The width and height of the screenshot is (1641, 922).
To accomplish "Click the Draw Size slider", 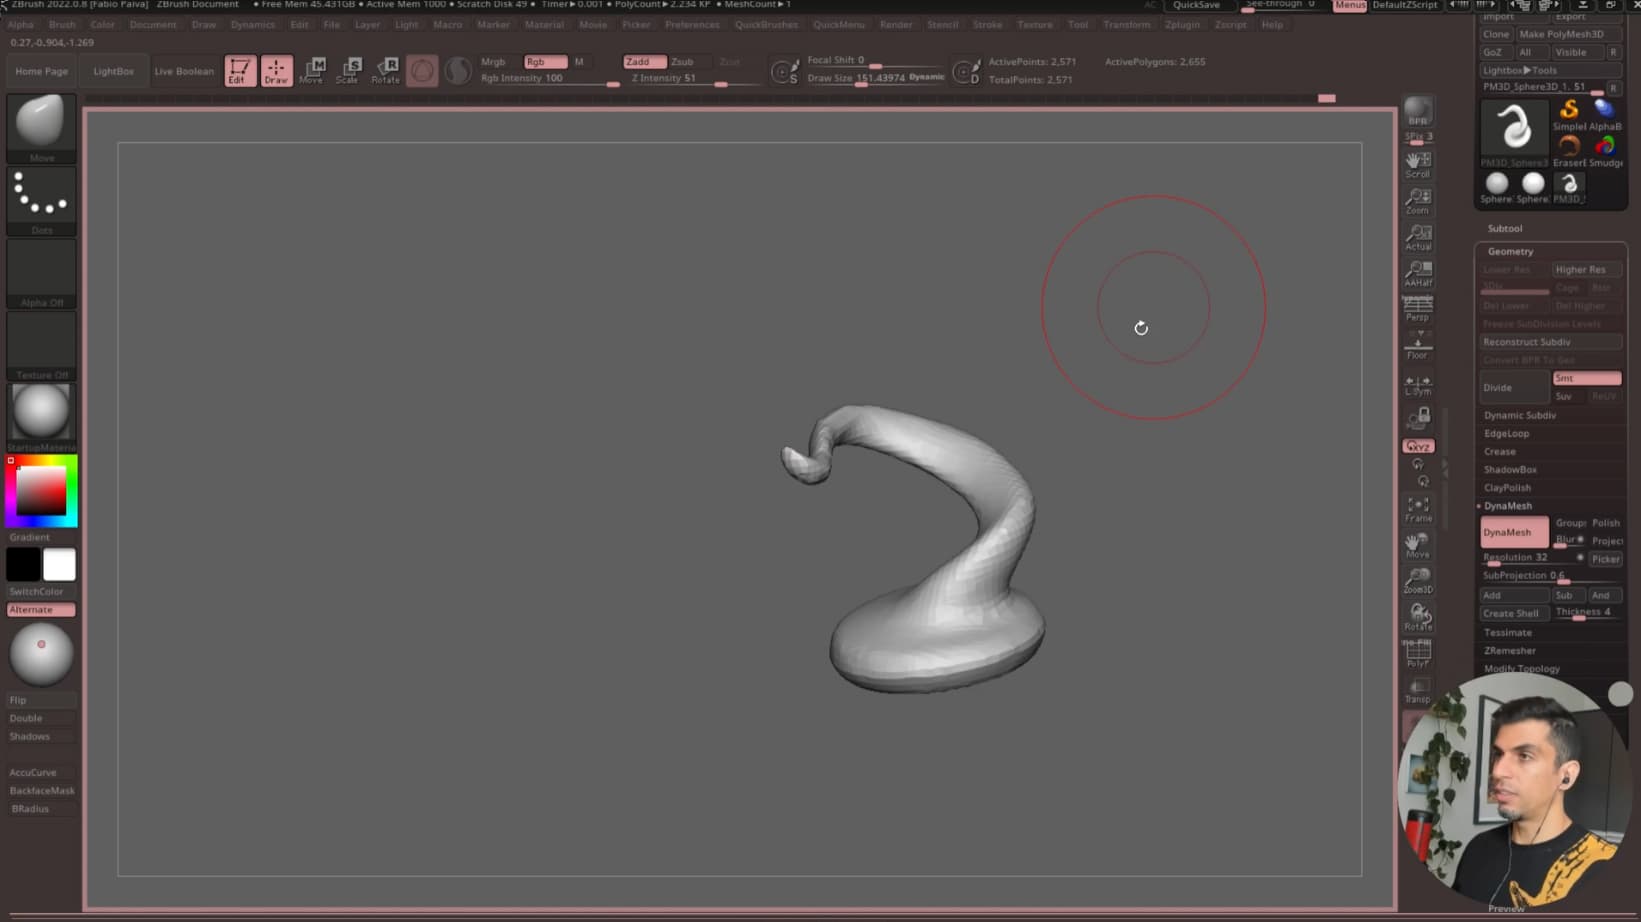I will 875,78.
